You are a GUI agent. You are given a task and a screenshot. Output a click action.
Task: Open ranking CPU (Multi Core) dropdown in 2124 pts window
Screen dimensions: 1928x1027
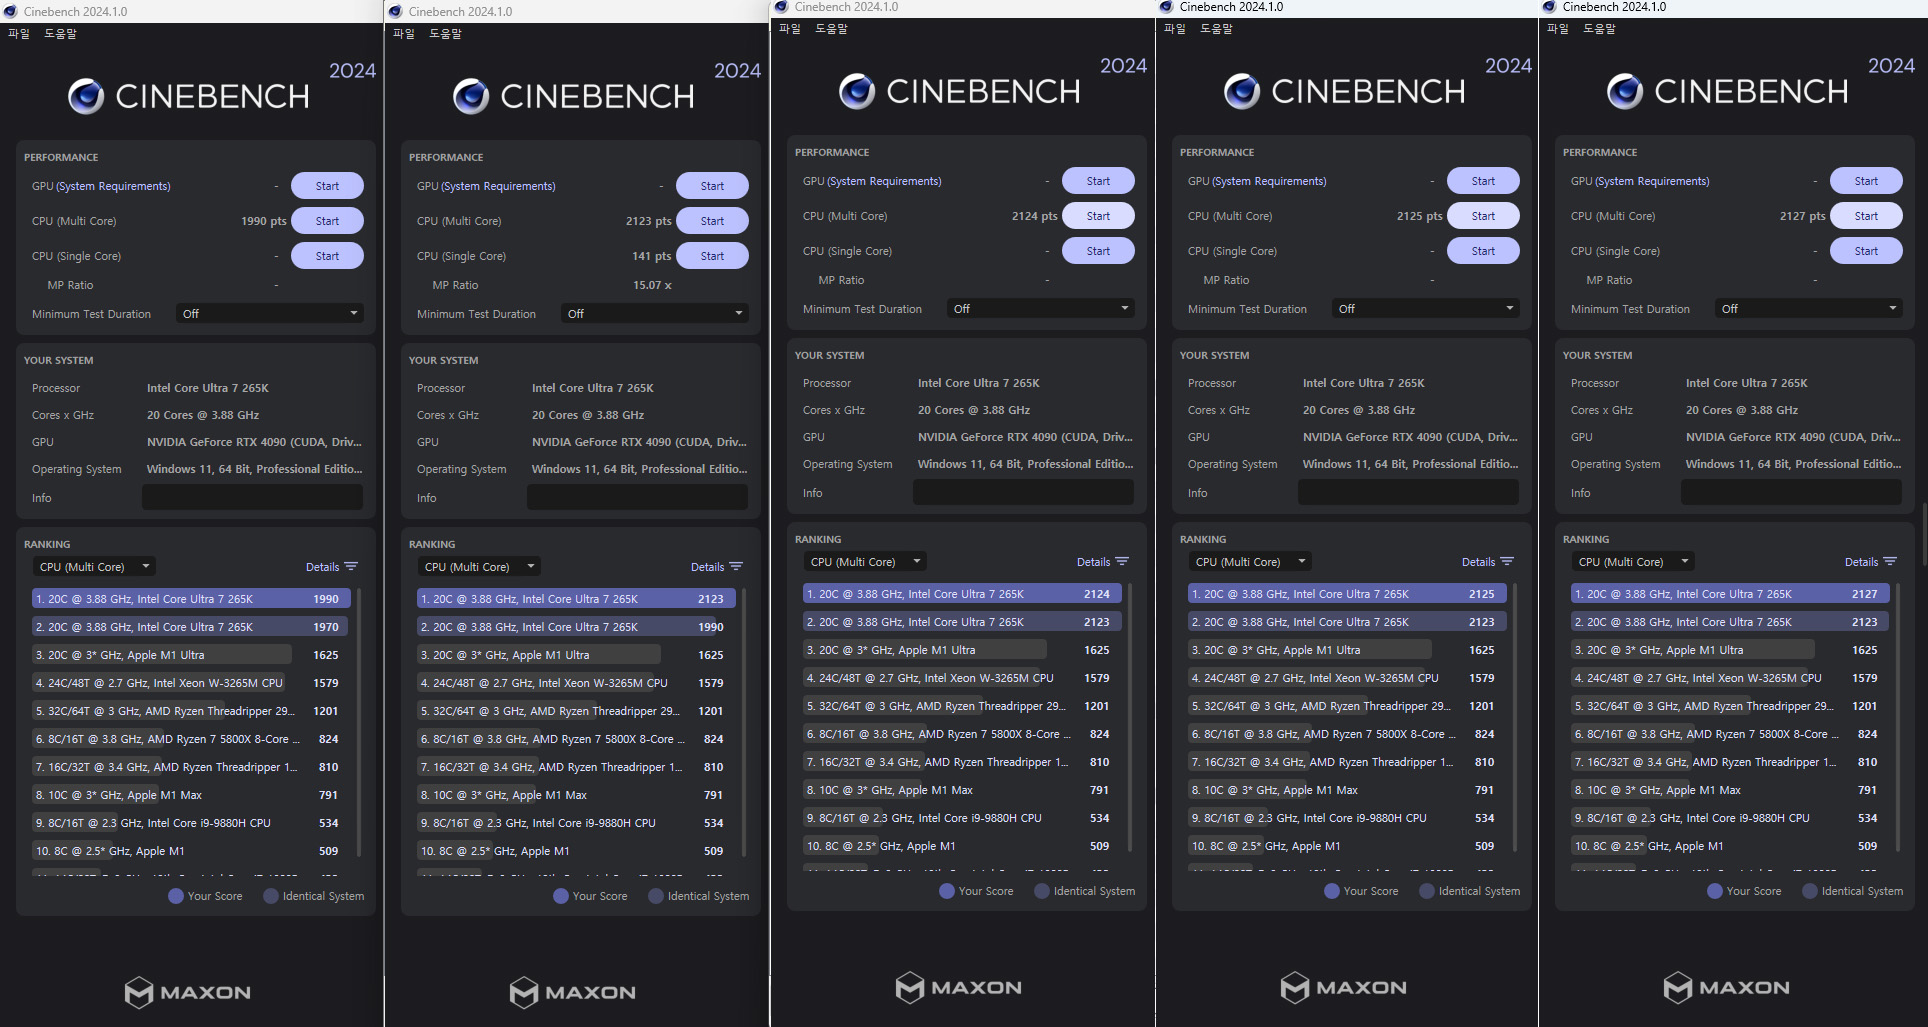pos(865,562)
